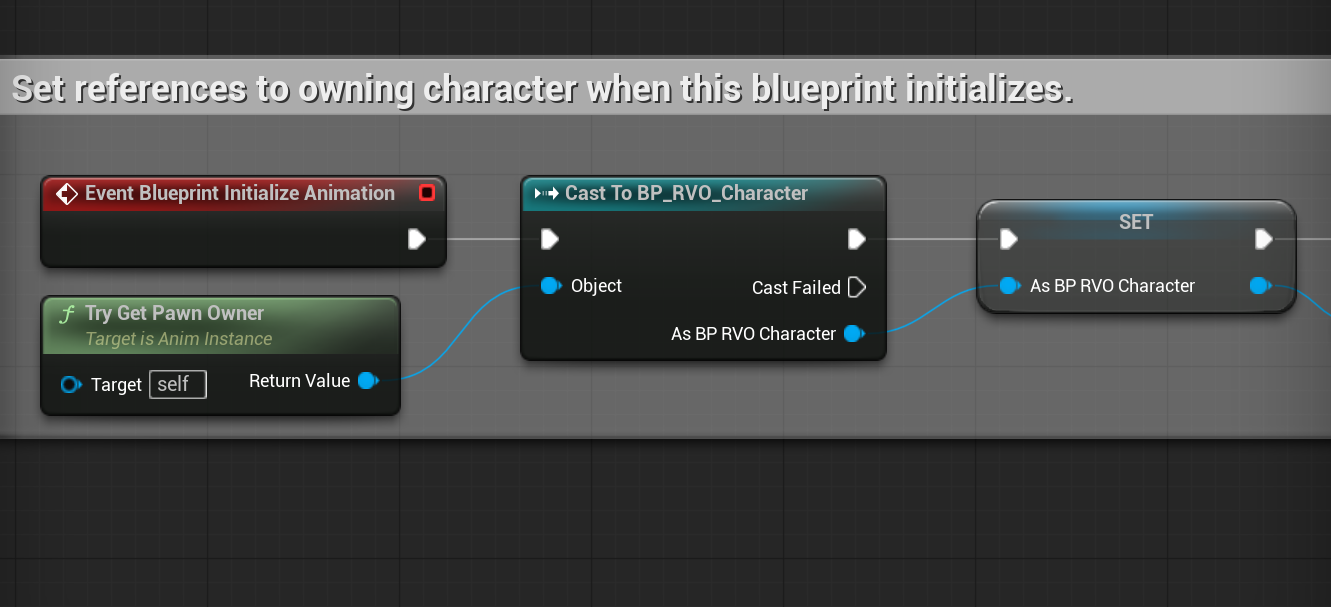This screenshot has width=1331, height=607.
Task: Click the SET node's blue output value pin
Action: (1260, 286)
